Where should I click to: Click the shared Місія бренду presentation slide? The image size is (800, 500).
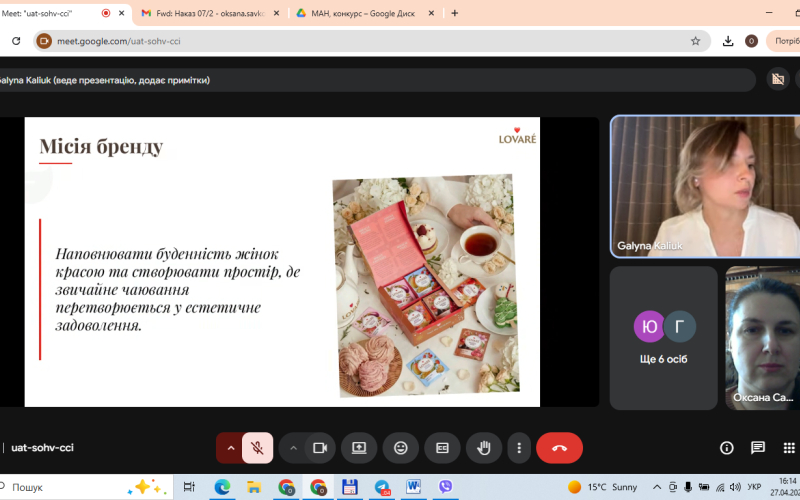click(x=282, y=262)
